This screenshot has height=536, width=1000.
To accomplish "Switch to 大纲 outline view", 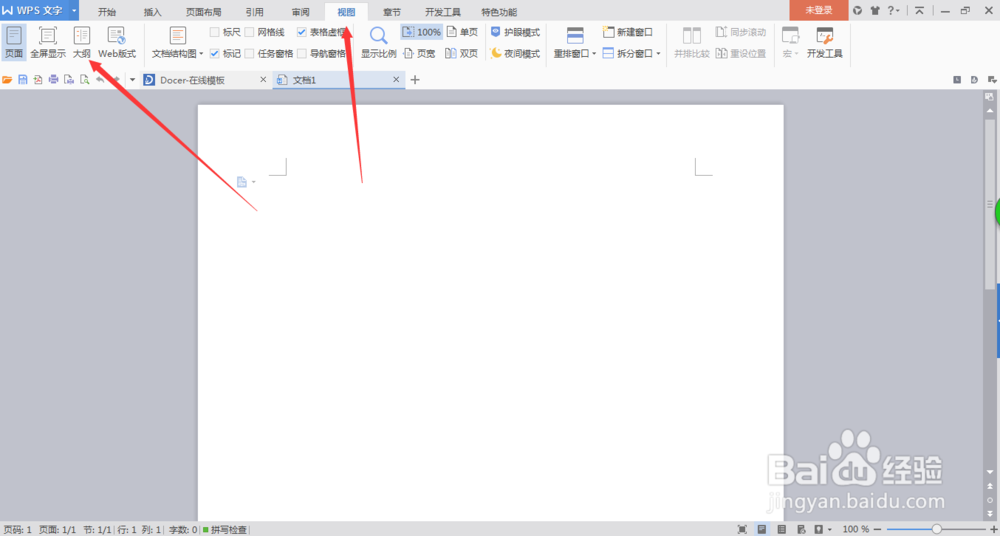I will [x=82, y=43].
